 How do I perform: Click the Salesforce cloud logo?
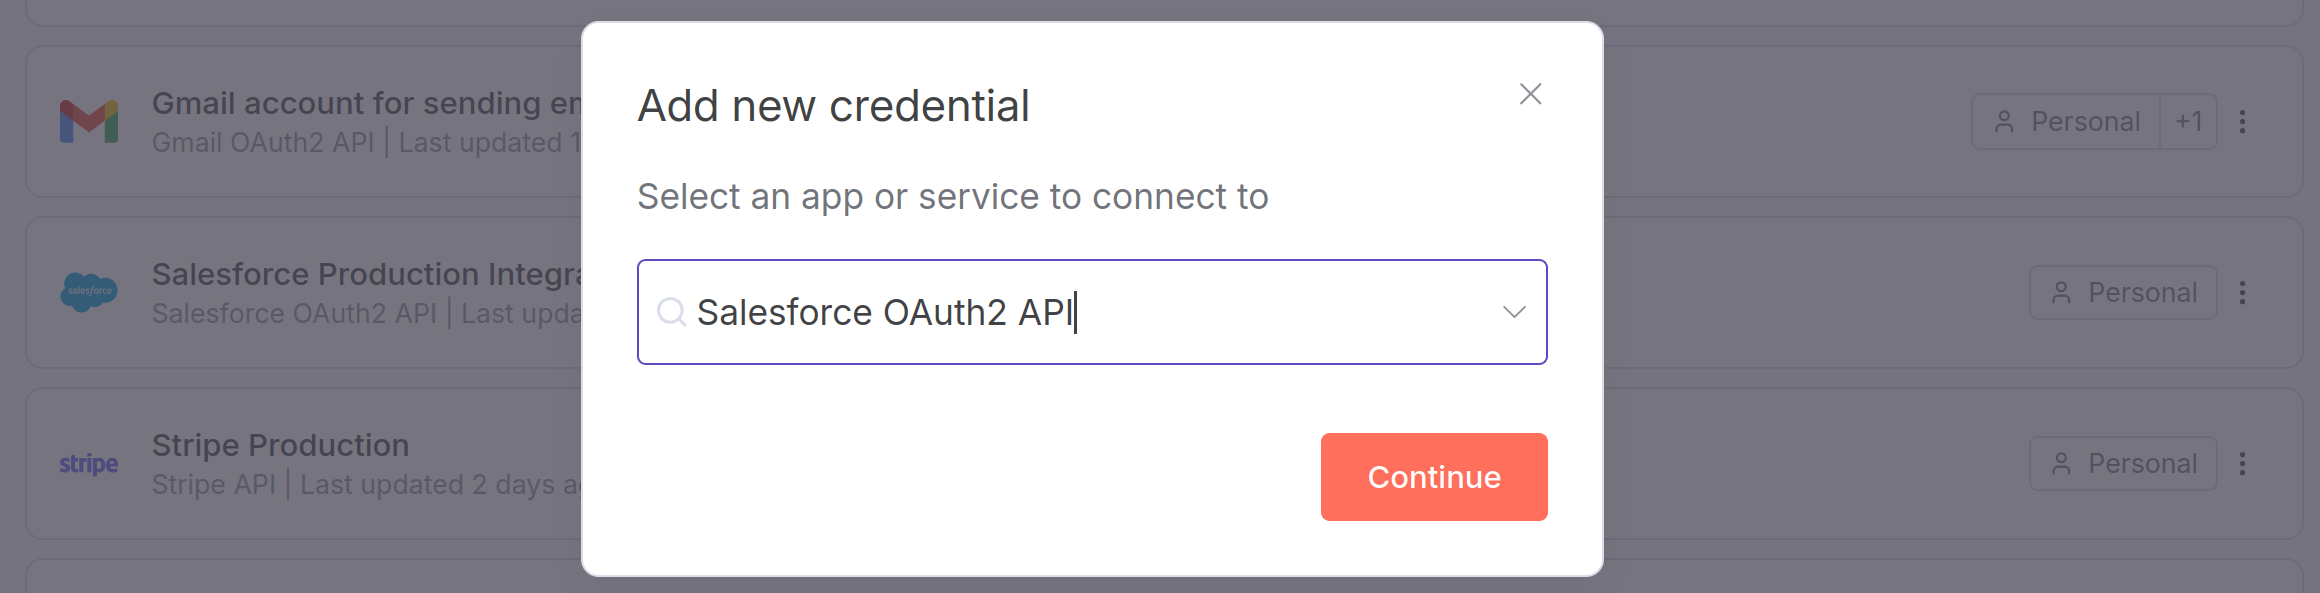pos(89,291)
